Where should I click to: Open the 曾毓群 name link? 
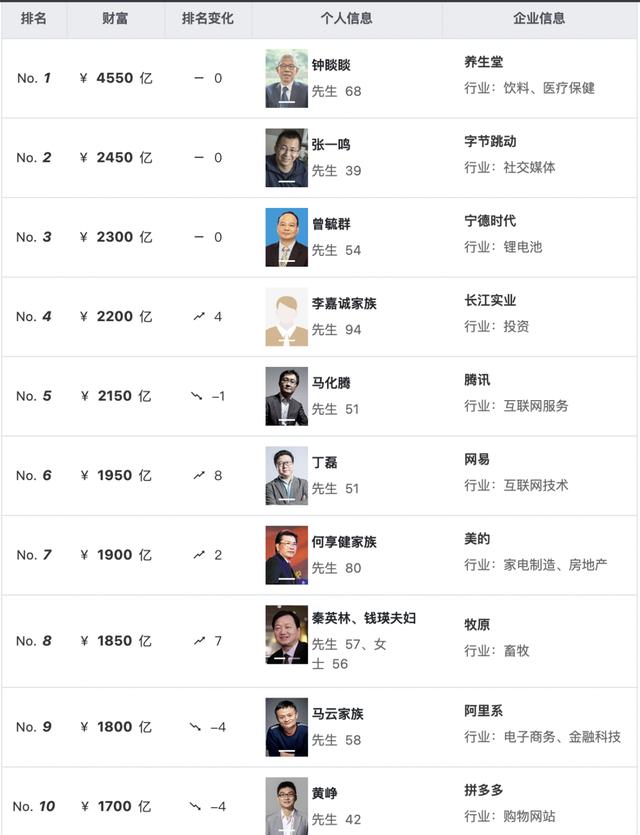(331, 224)
